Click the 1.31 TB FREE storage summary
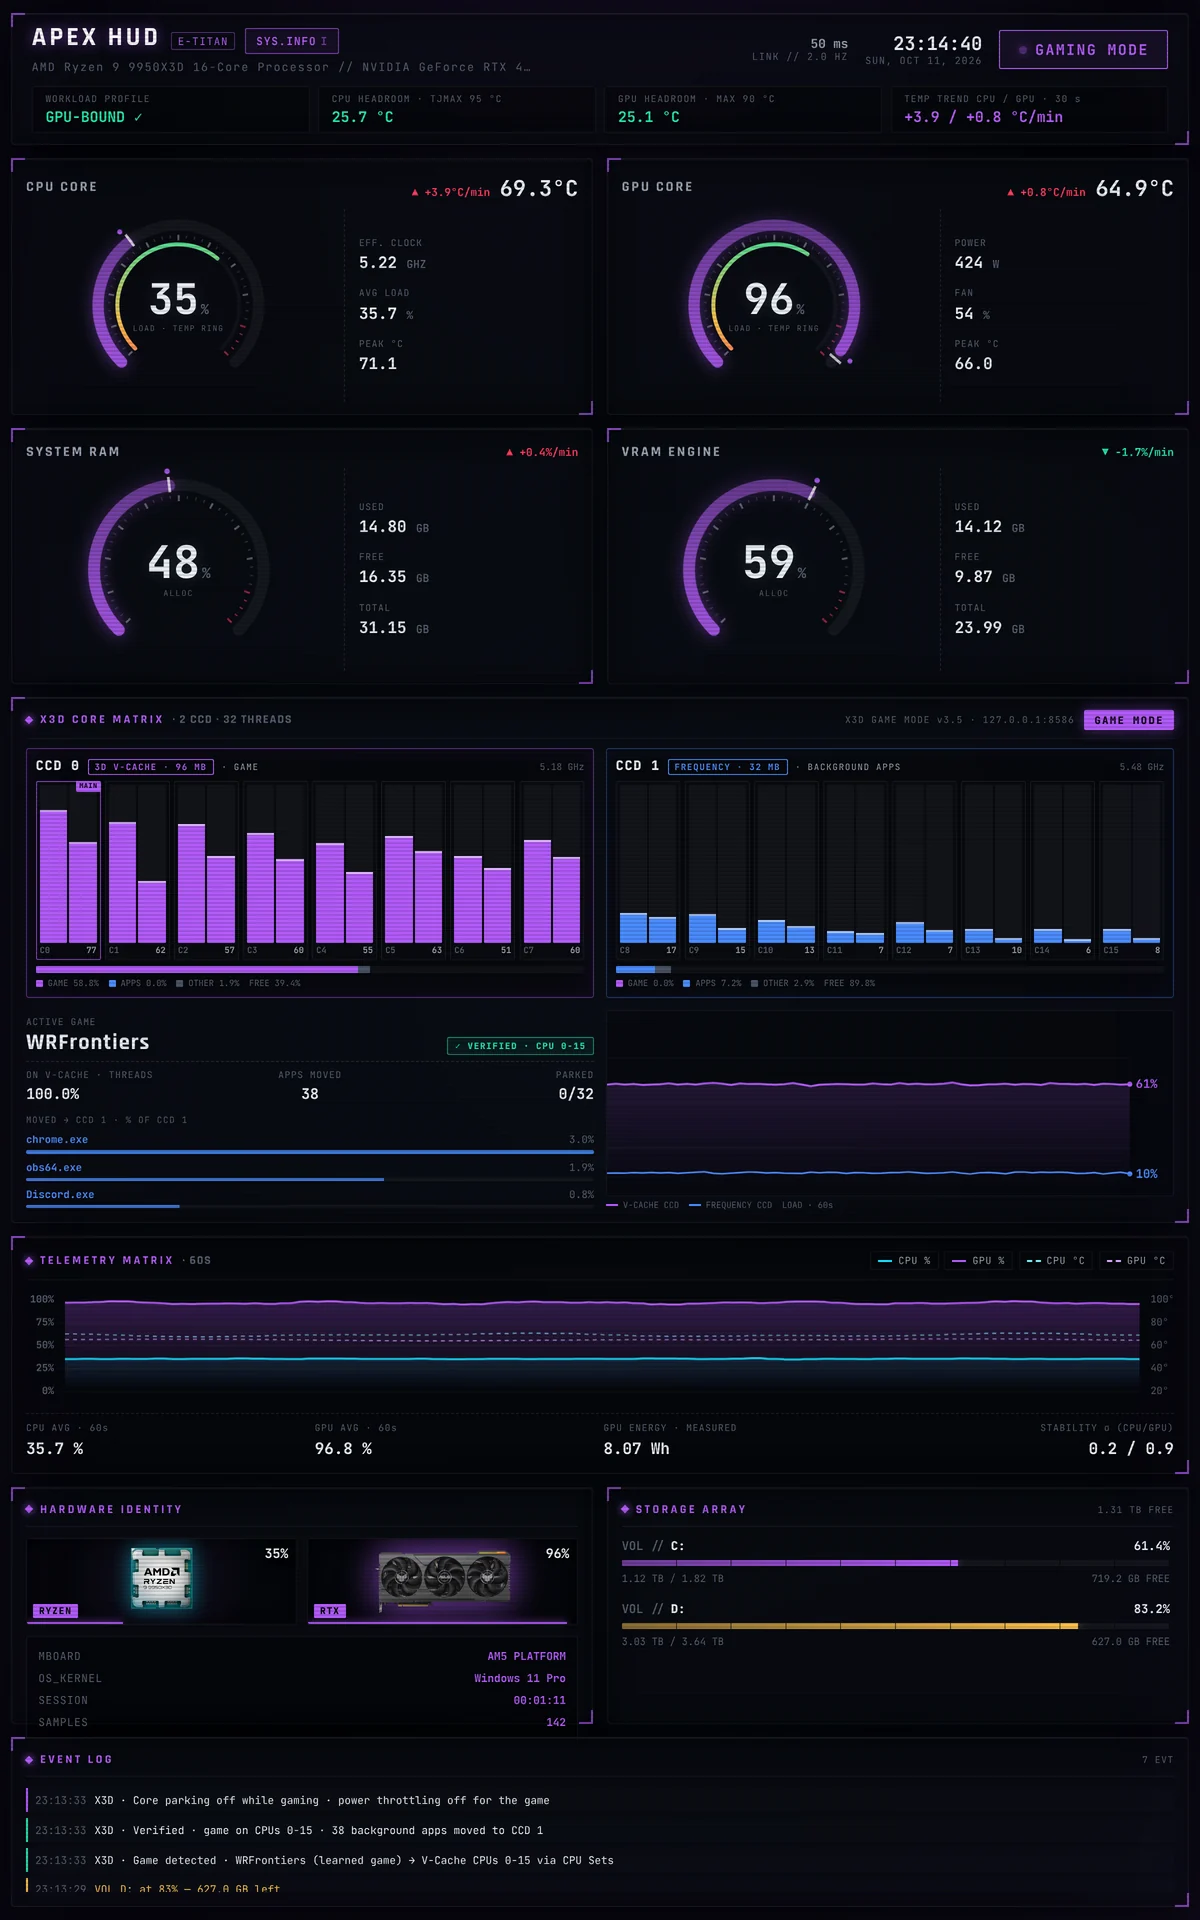 pyautogui.click(x=1135, y=1509)
